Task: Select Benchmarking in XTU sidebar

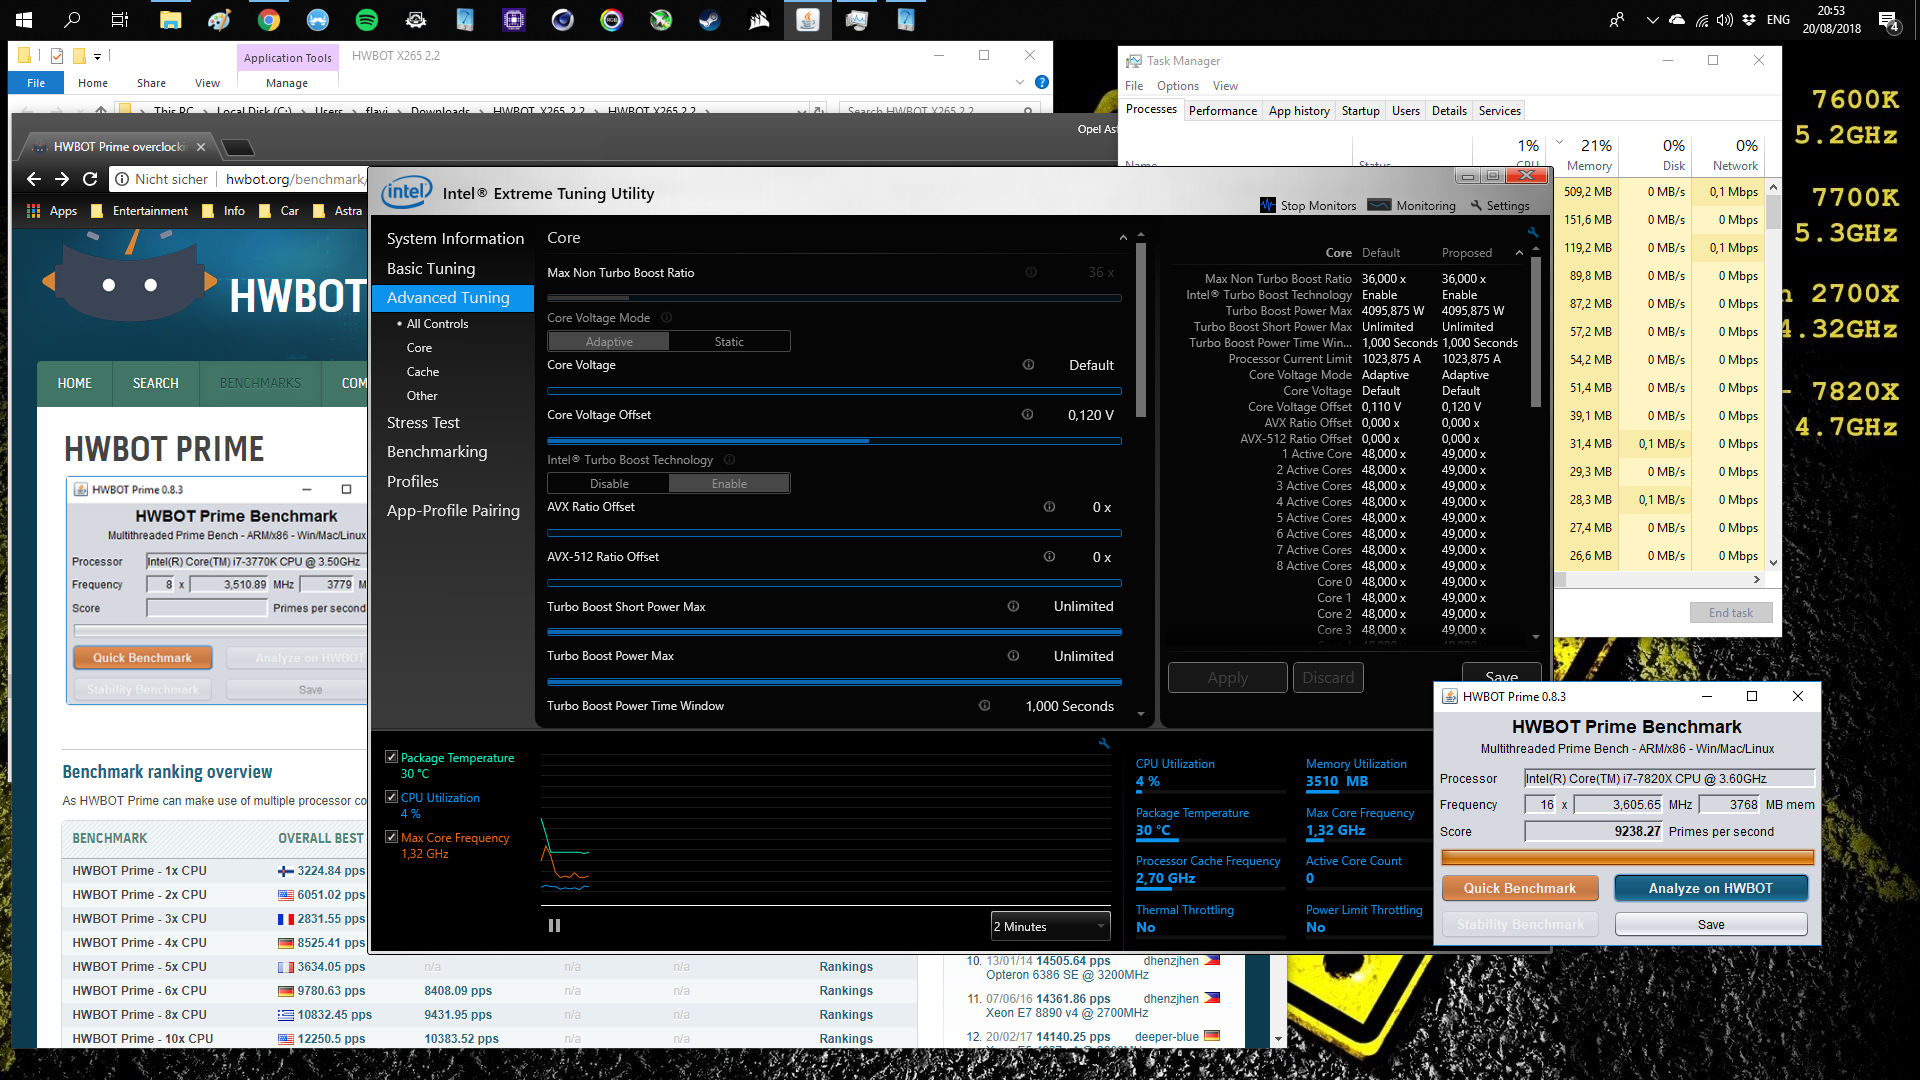Action: coord(437,452)
